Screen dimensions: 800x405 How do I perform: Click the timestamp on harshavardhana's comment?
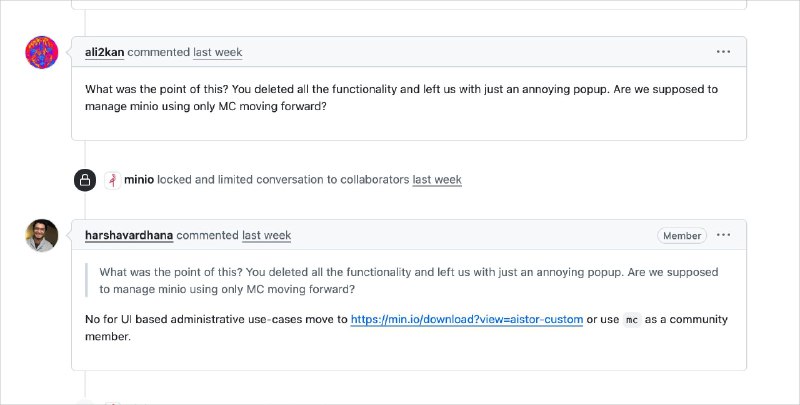coord(266,235)
